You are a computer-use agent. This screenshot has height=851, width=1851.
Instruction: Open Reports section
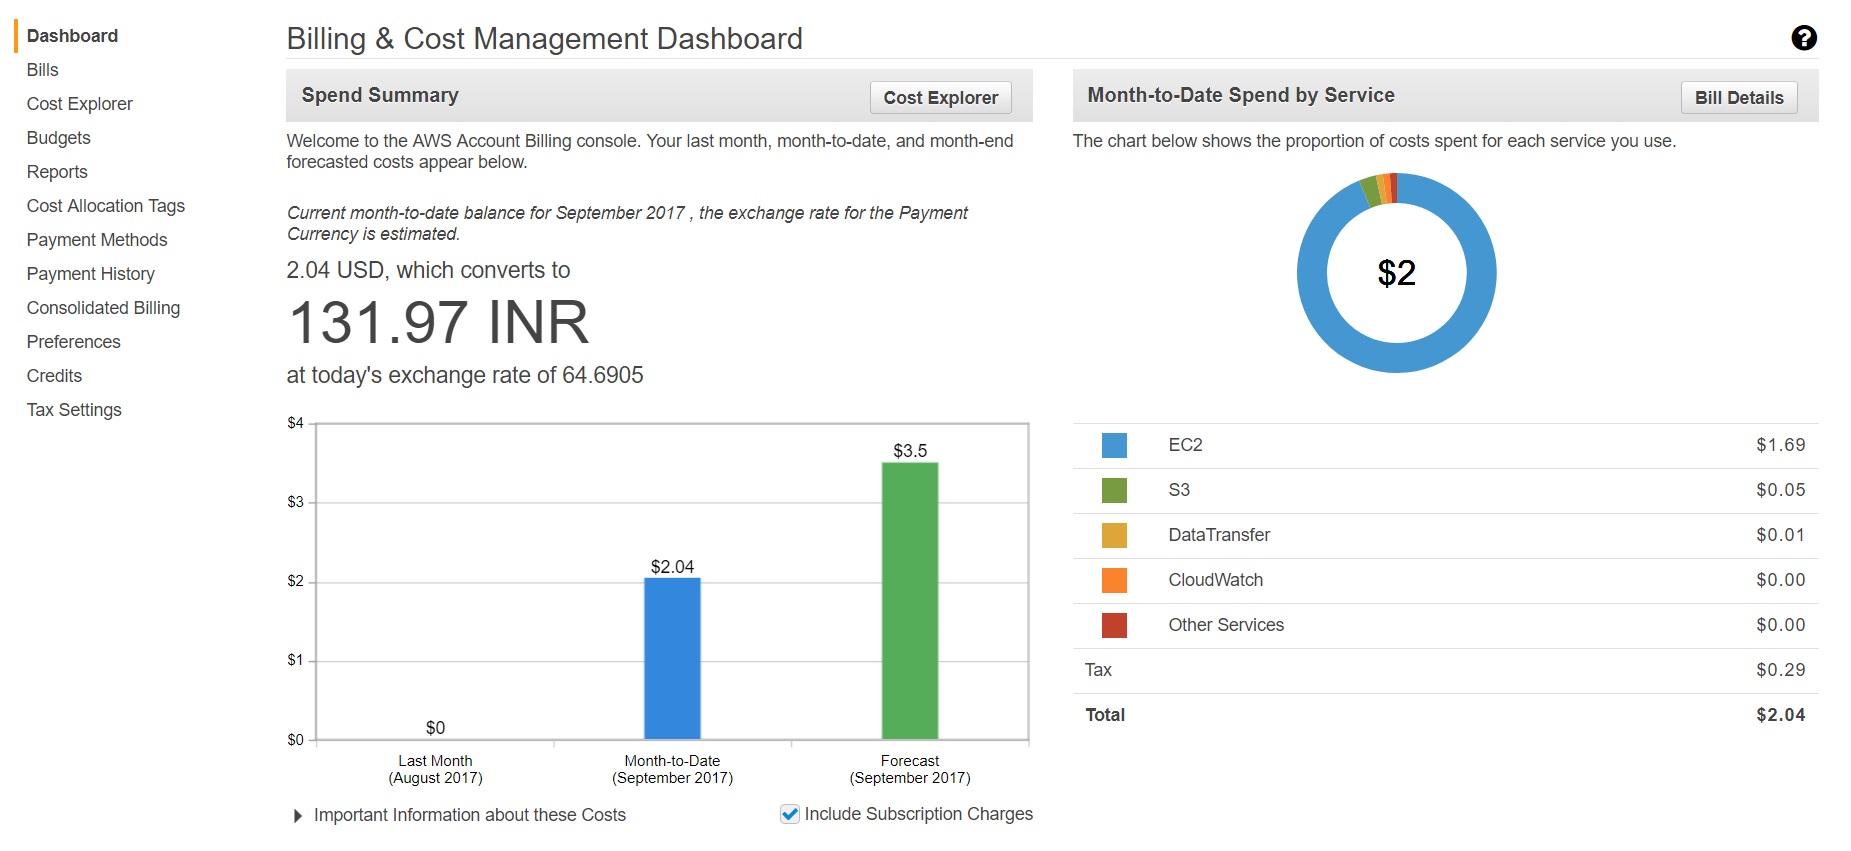57,172
